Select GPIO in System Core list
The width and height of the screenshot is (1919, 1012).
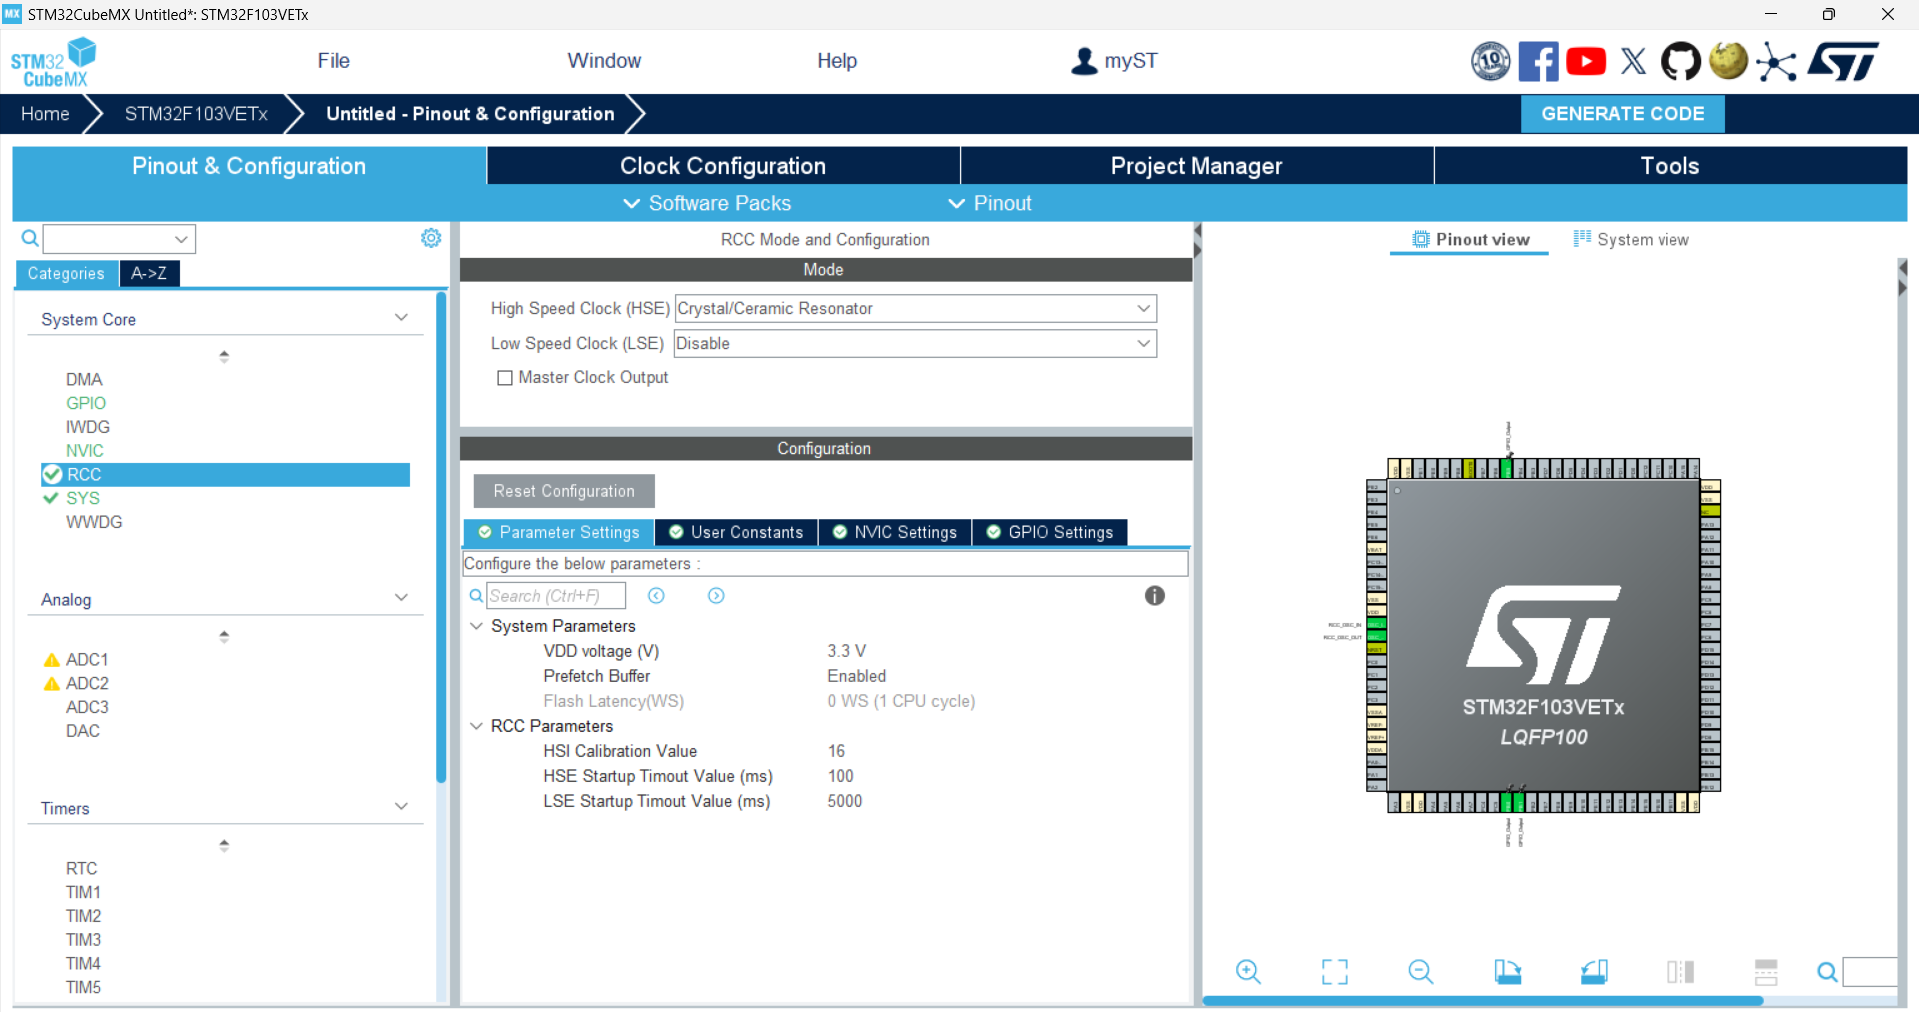point(86,403)
